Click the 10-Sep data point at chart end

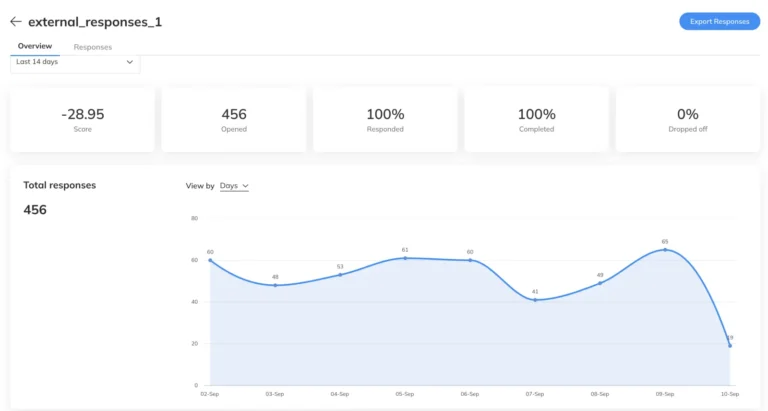click(730, 346)
